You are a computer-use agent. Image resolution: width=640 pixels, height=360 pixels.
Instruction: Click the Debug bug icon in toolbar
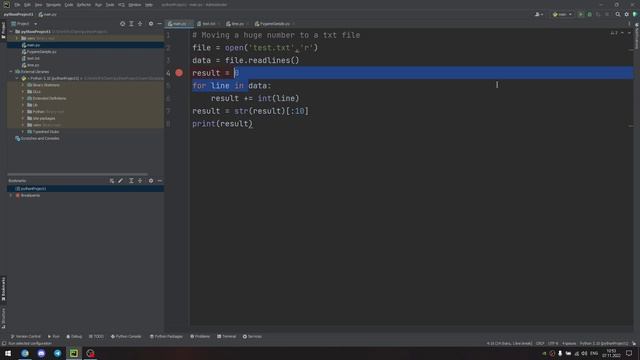(589, 14)
